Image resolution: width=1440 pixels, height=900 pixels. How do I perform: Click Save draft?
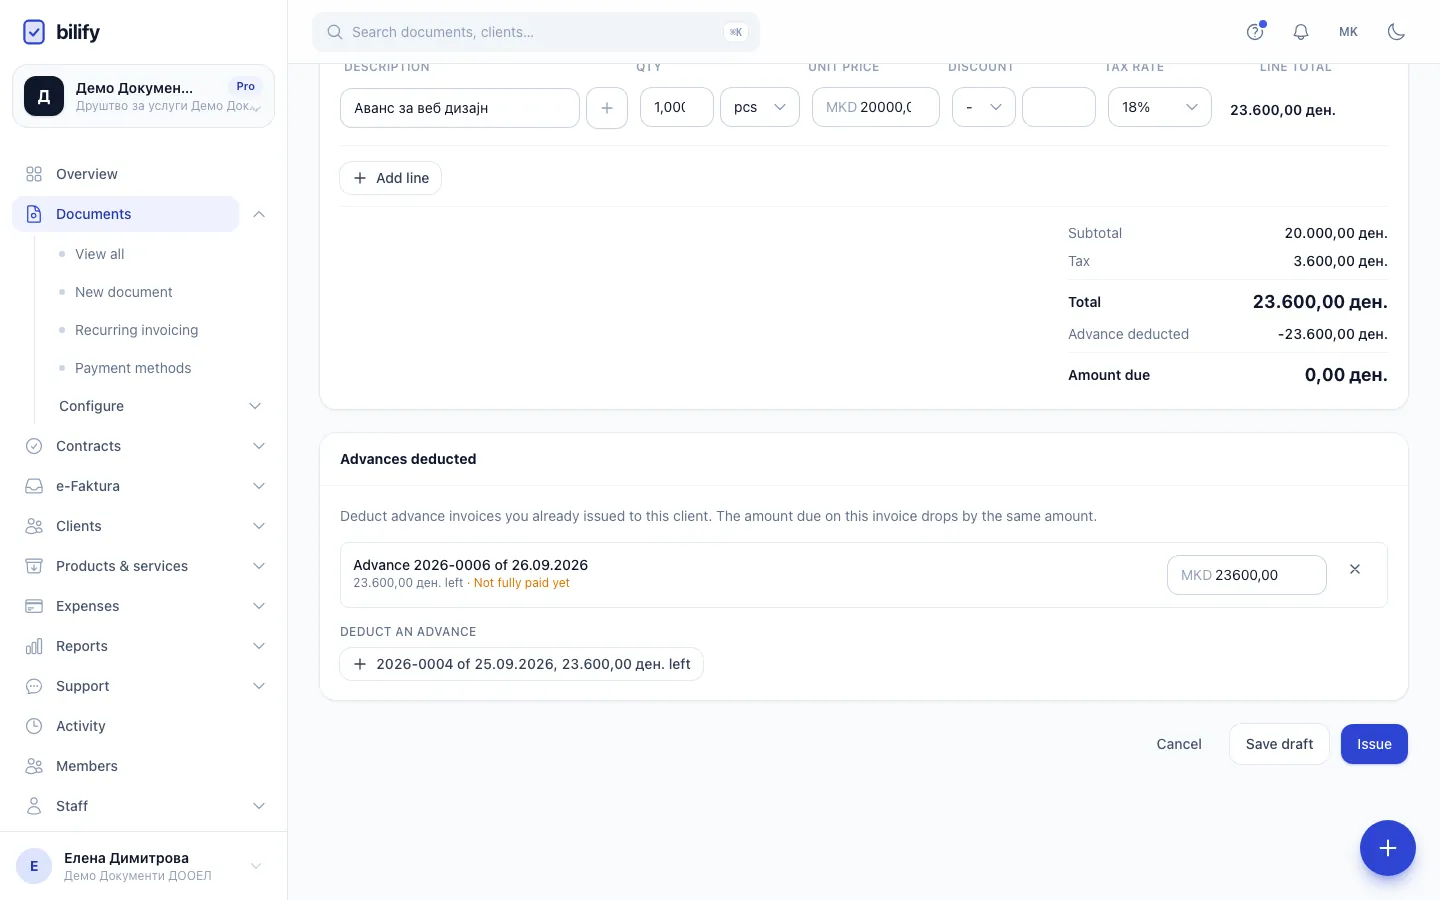tap(1279, 744)
